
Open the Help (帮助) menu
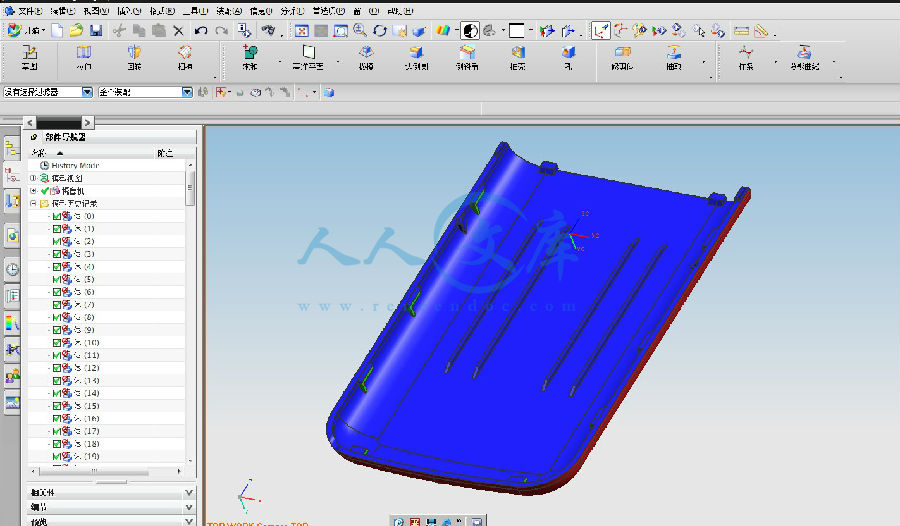click(x=400, y=11)
